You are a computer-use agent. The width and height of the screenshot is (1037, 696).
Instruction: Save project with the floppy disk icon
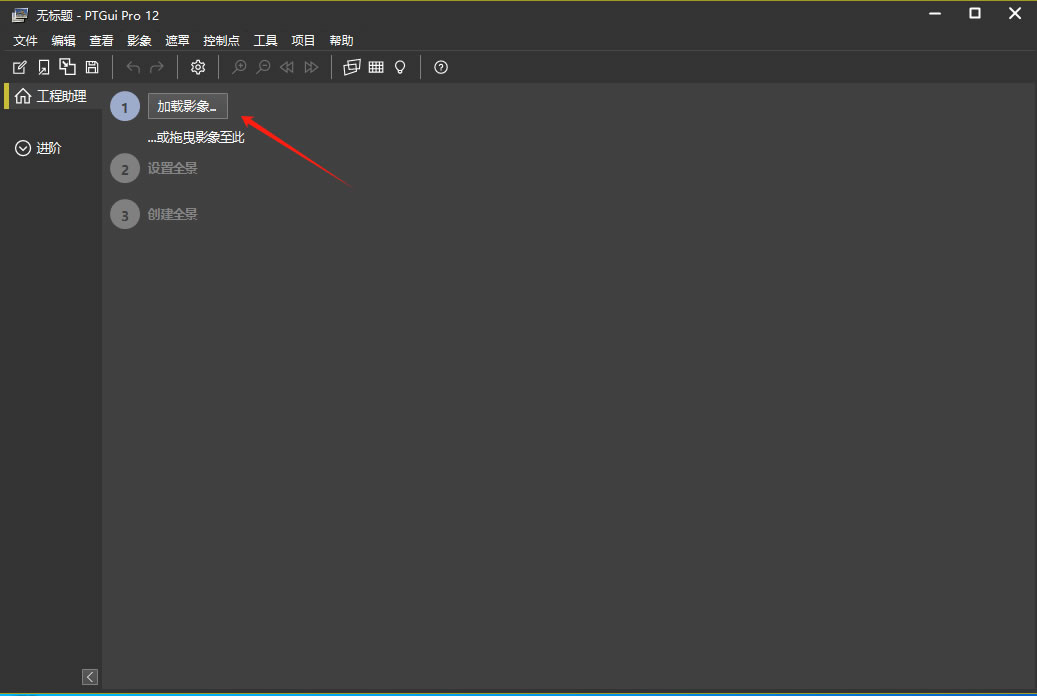92,67
